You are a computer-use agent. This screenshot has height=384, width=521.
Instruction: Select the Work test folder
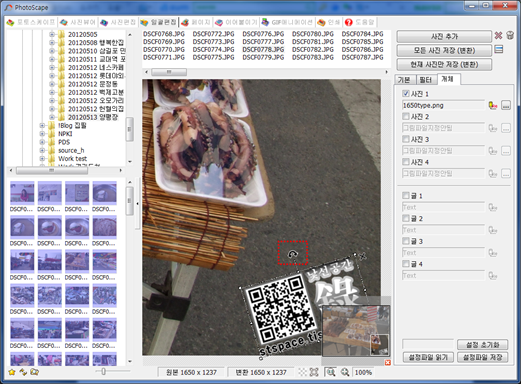click(72, 159)
